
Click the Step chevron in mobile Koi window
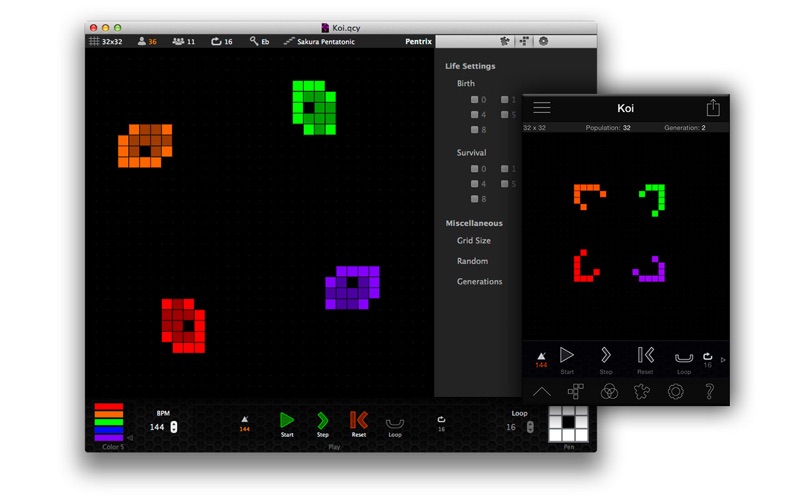pos(606,355)
